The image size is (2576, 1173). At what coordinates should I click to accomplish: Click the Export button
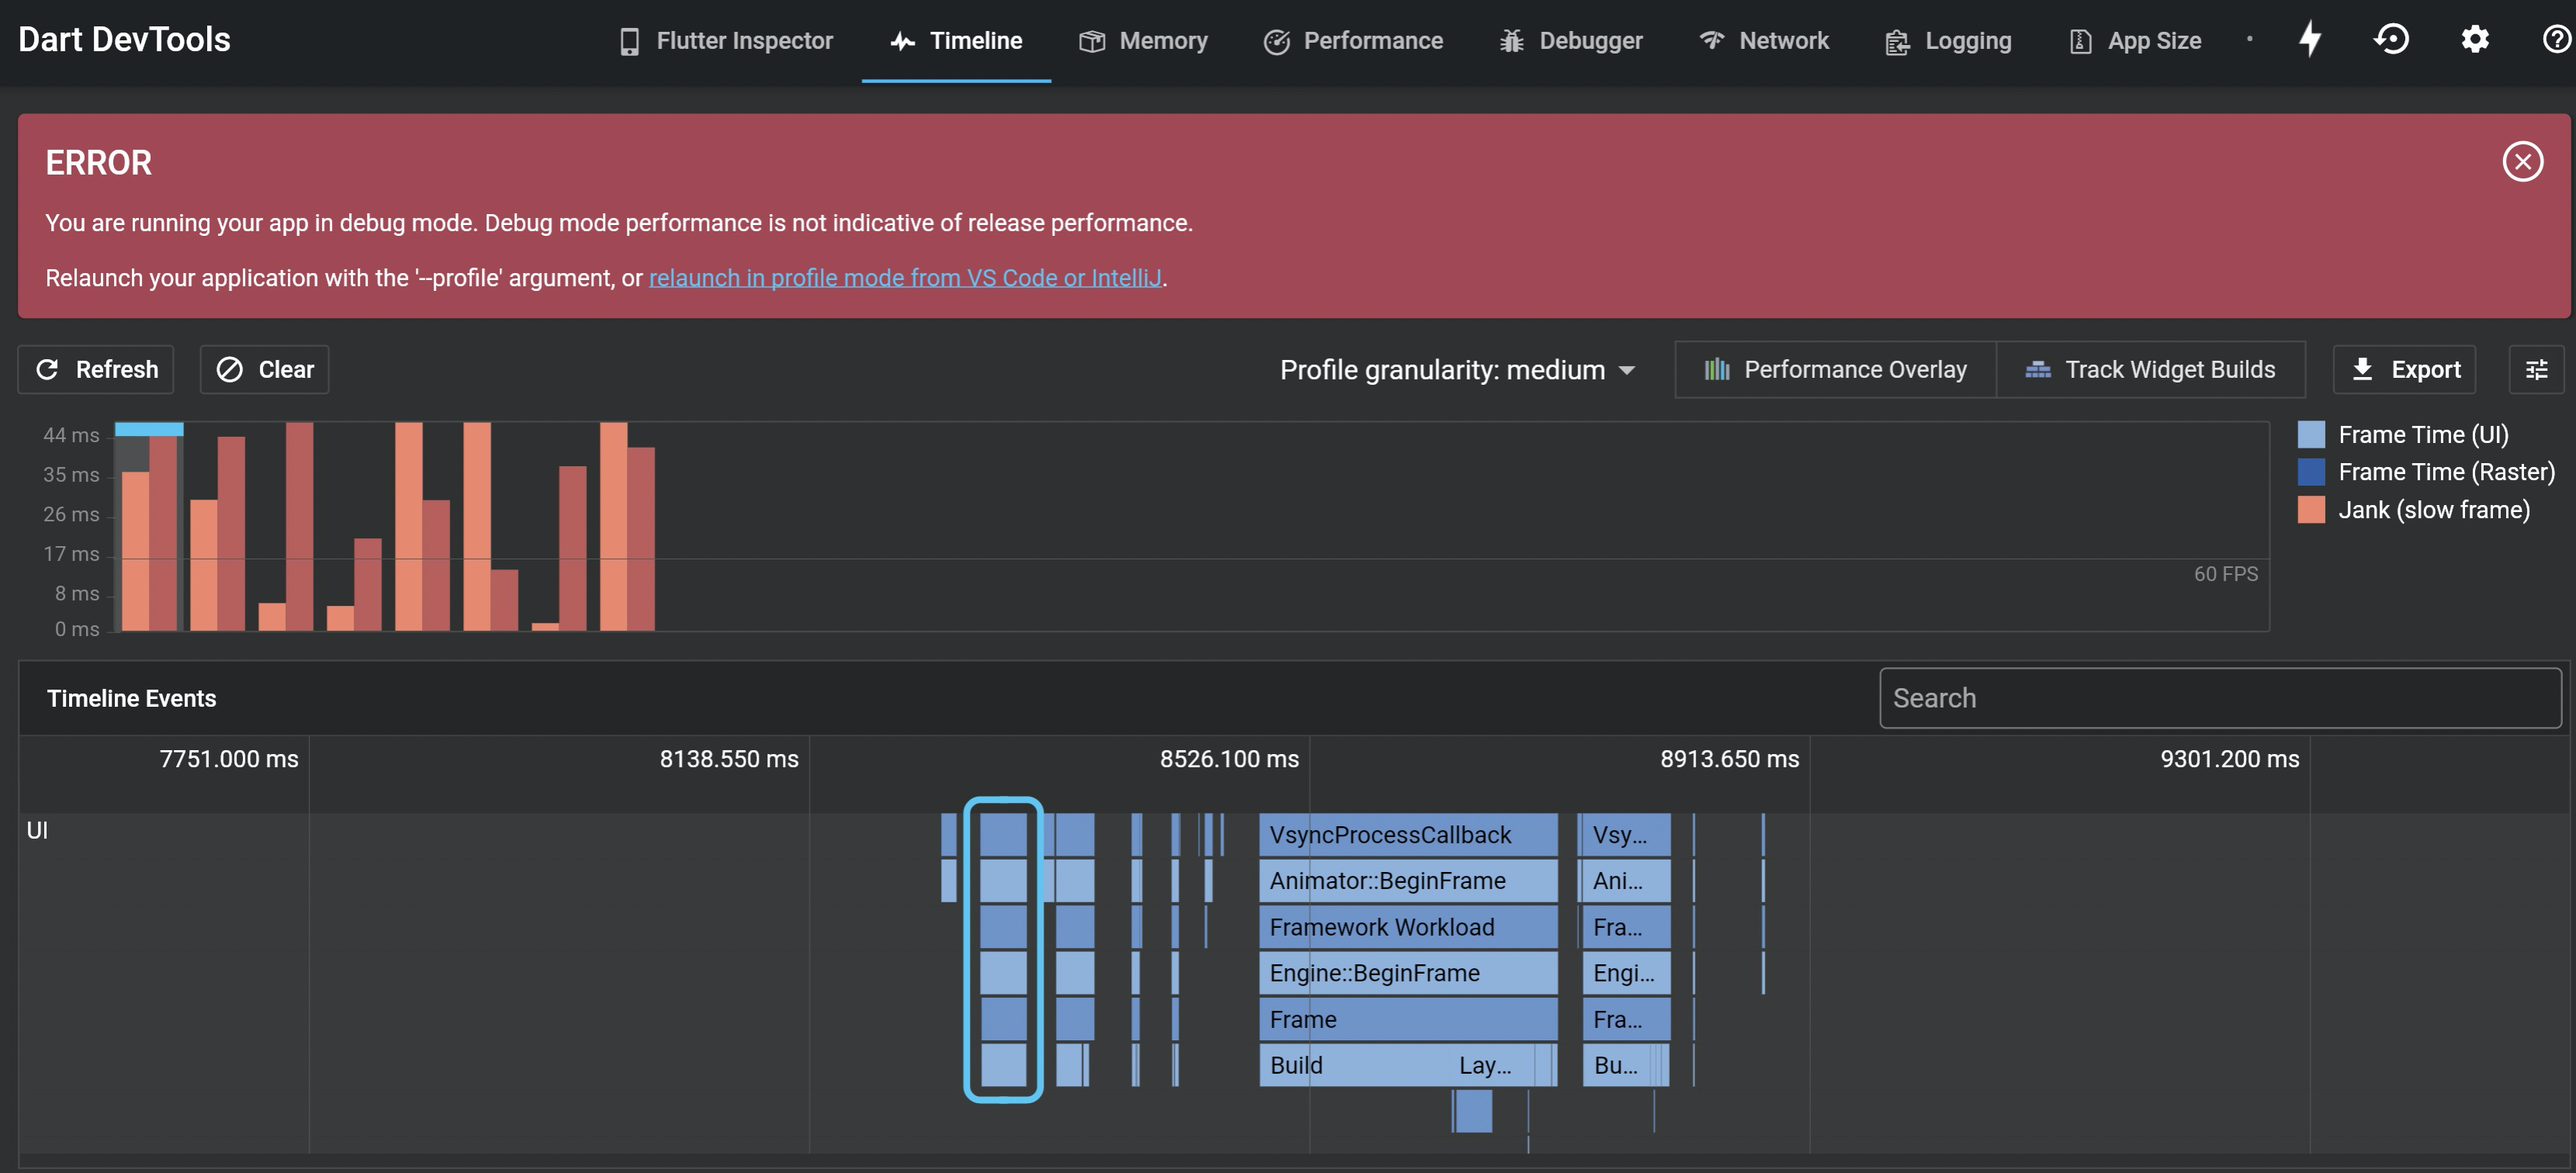pyautogui.click(x=2404, y=369)
